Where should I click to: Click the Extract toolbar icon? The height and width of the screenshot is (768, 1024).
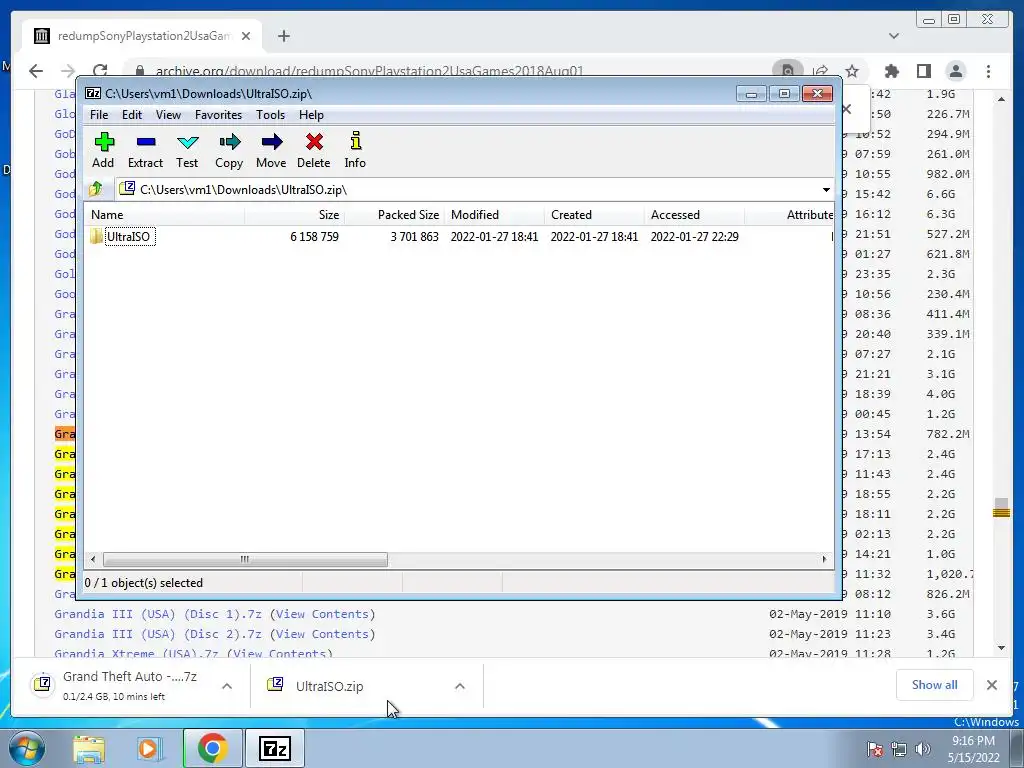coord(145,150)
